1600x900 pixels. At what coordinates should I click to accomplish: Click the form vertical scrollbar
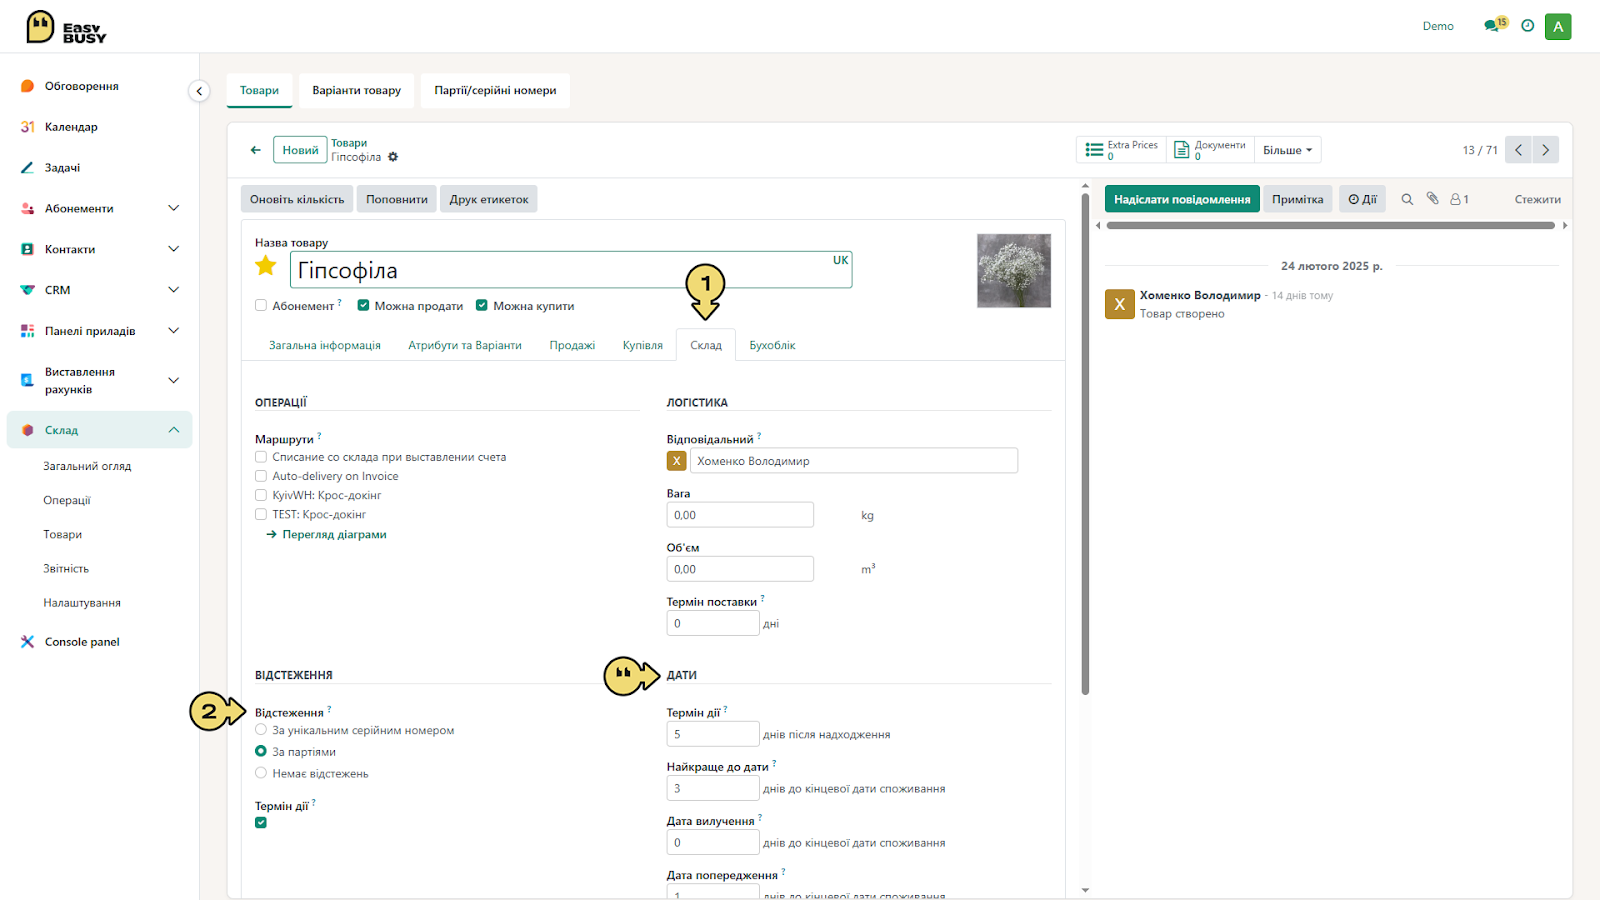(x=1085, y=444)
